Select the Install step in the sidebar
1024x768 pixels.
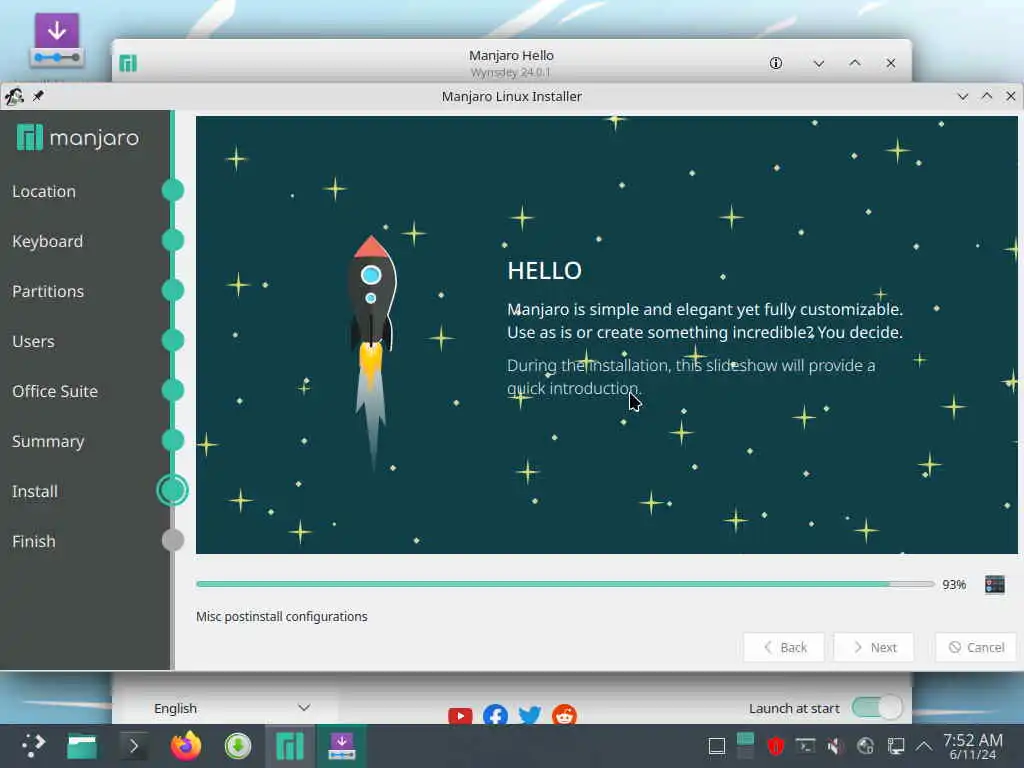pyautogui.click(x=35, y=491)
